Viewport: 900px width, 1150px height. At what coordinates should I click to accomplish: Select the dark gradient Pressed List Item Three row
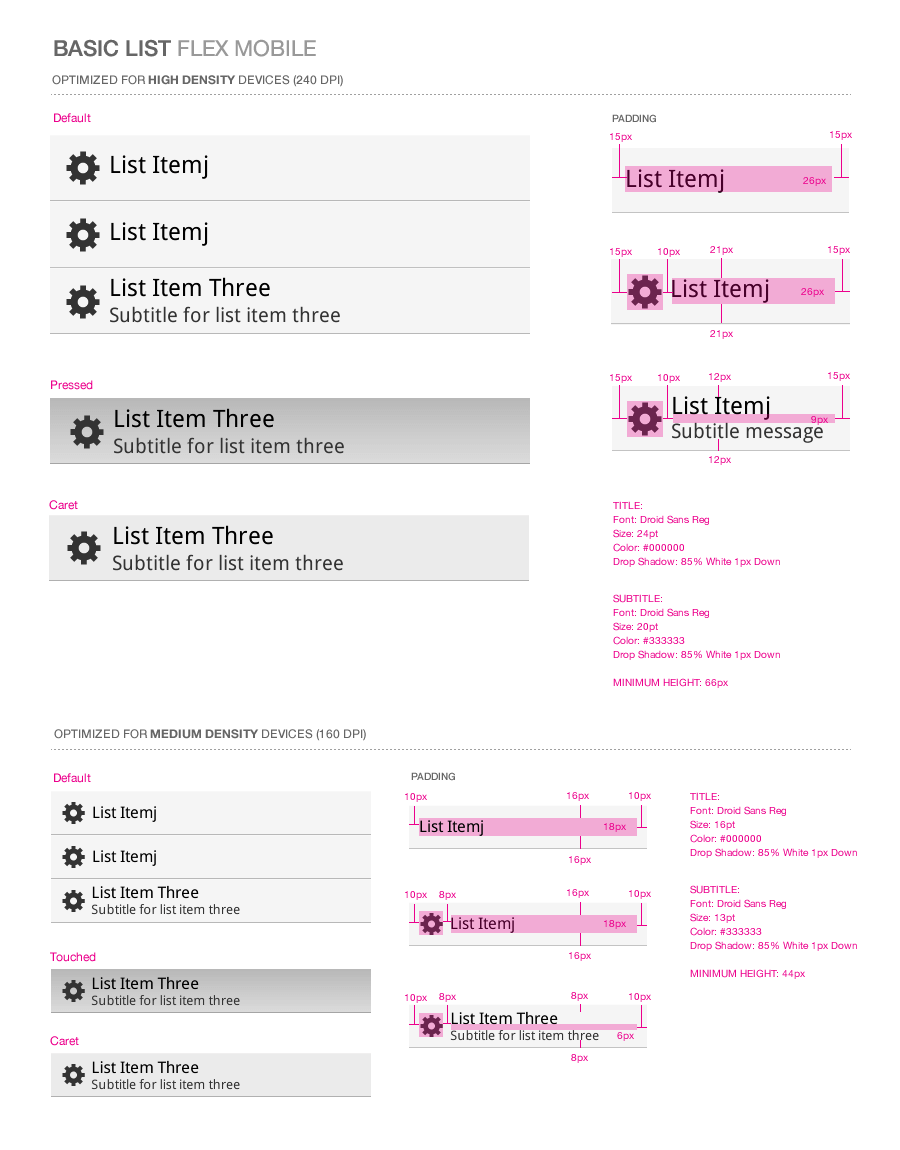290,431
